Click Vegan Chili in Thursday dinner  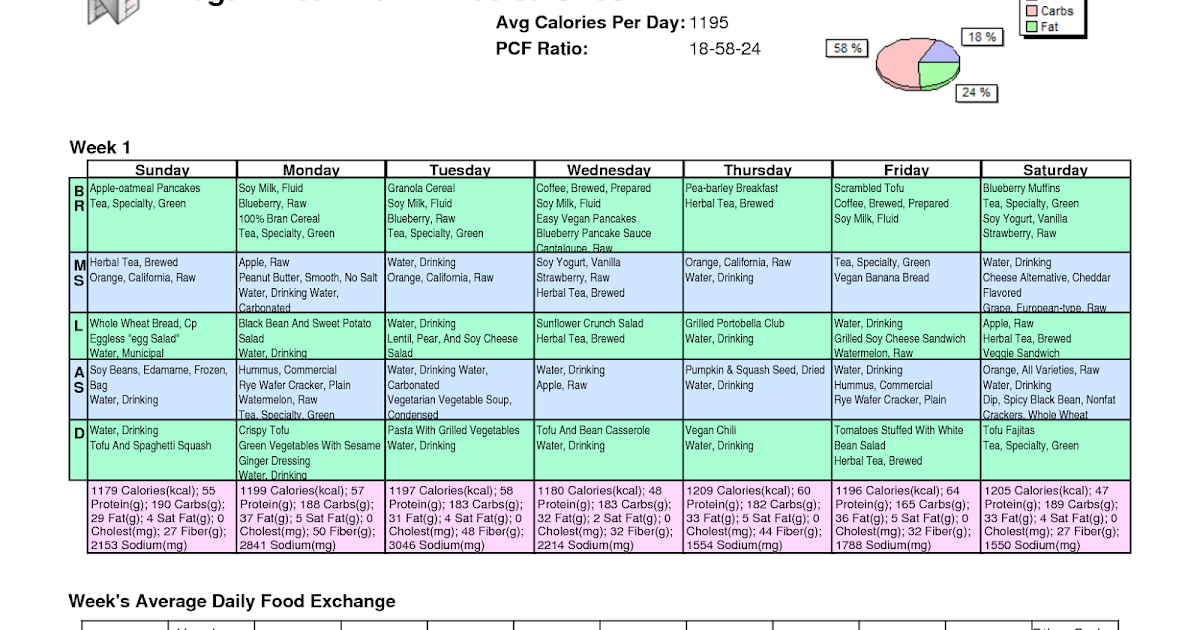coord(711,431)
